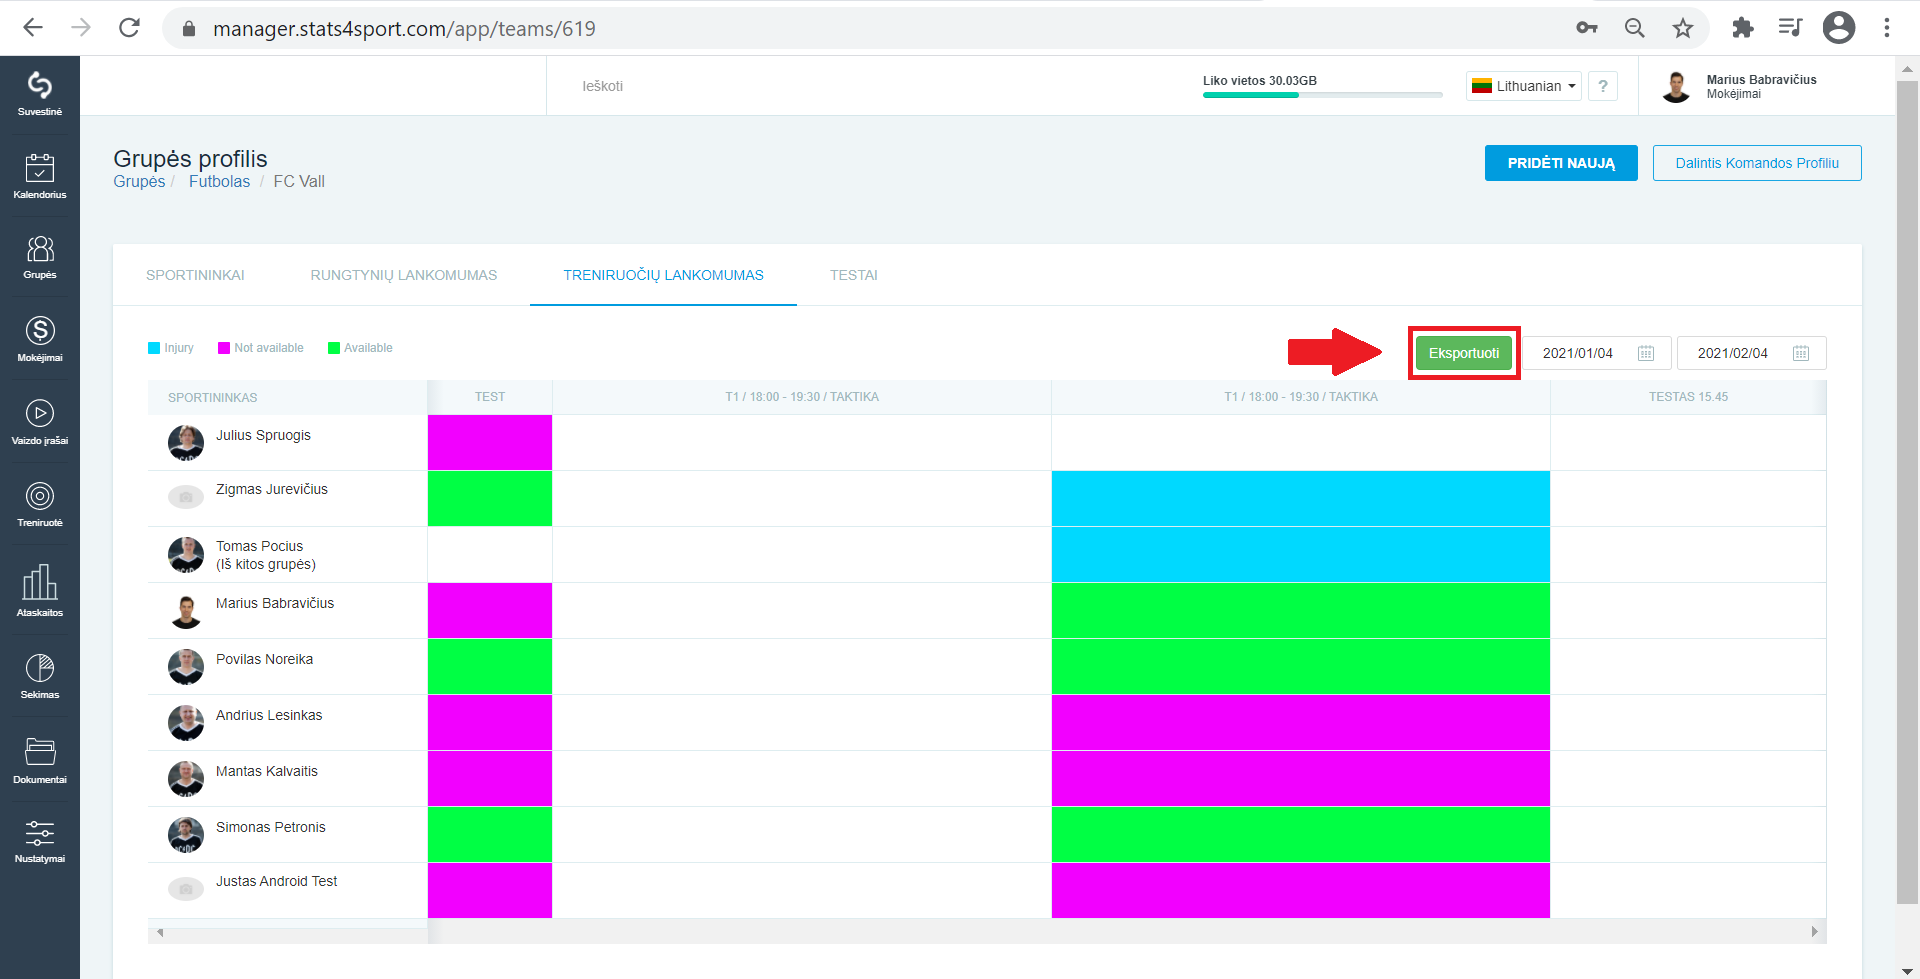Open Kalendorius in the sidebar
This screenshot has height=979, width=1920.
[x=40, y=177]
